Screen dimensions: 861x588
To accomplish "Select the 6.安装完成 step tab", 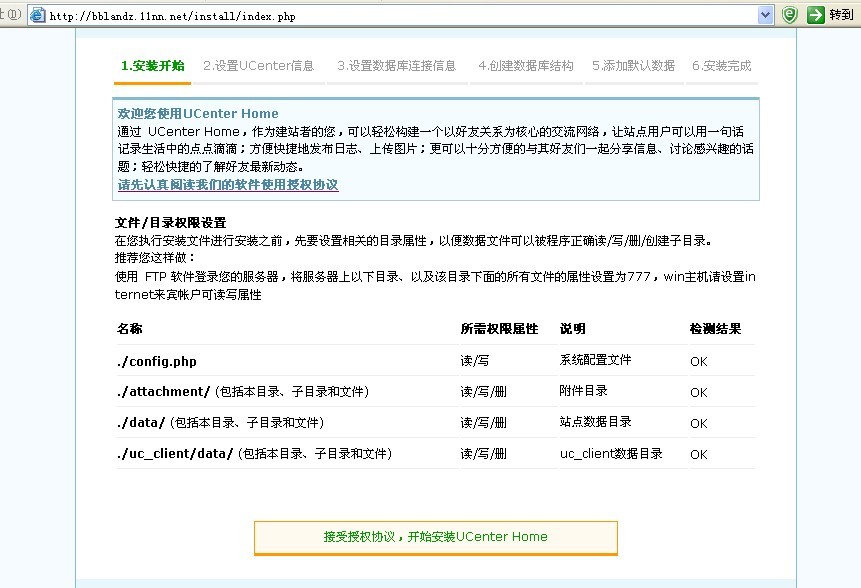I will (x=722, y=66).
